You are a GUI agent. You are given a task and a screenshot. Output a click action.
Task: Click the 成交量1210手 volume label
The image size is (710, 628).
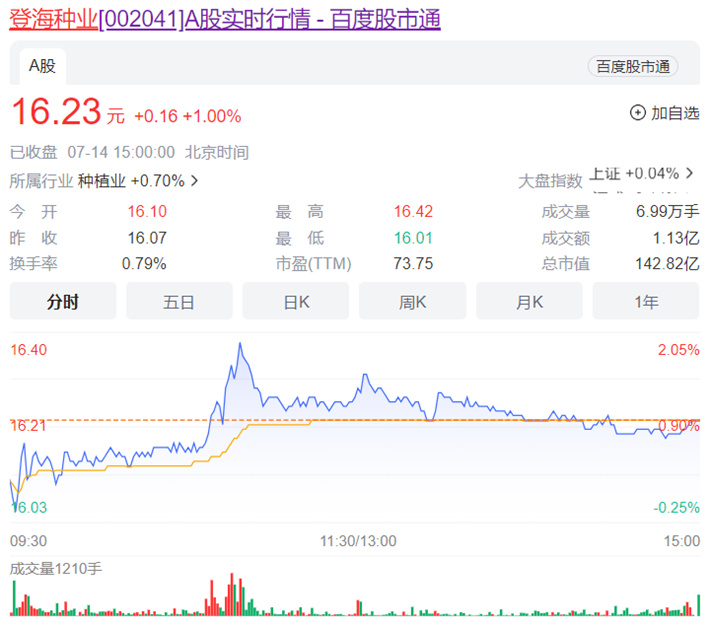[x=56, y=568]
